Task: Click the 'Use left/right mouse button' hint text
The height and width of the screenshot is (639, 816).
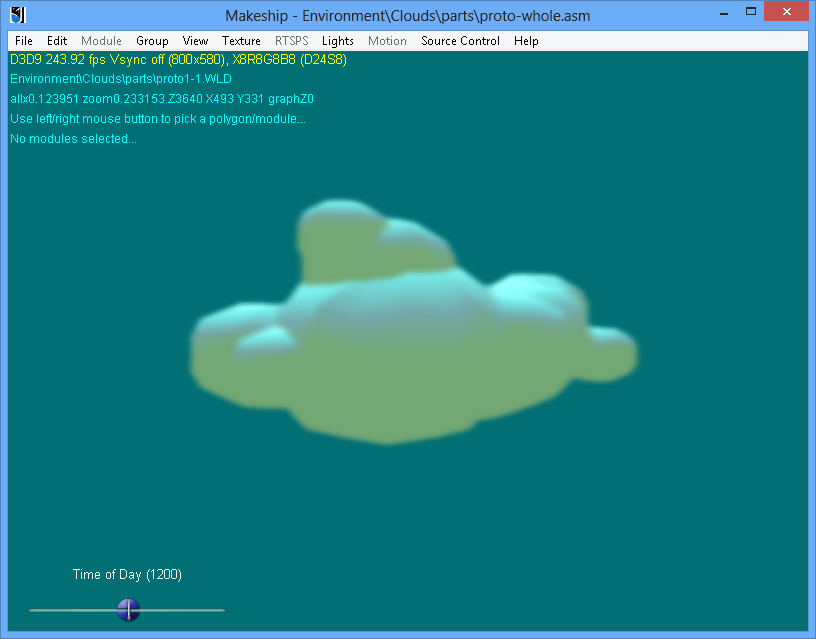Action: pyautogui.click(x=158, y=119)
